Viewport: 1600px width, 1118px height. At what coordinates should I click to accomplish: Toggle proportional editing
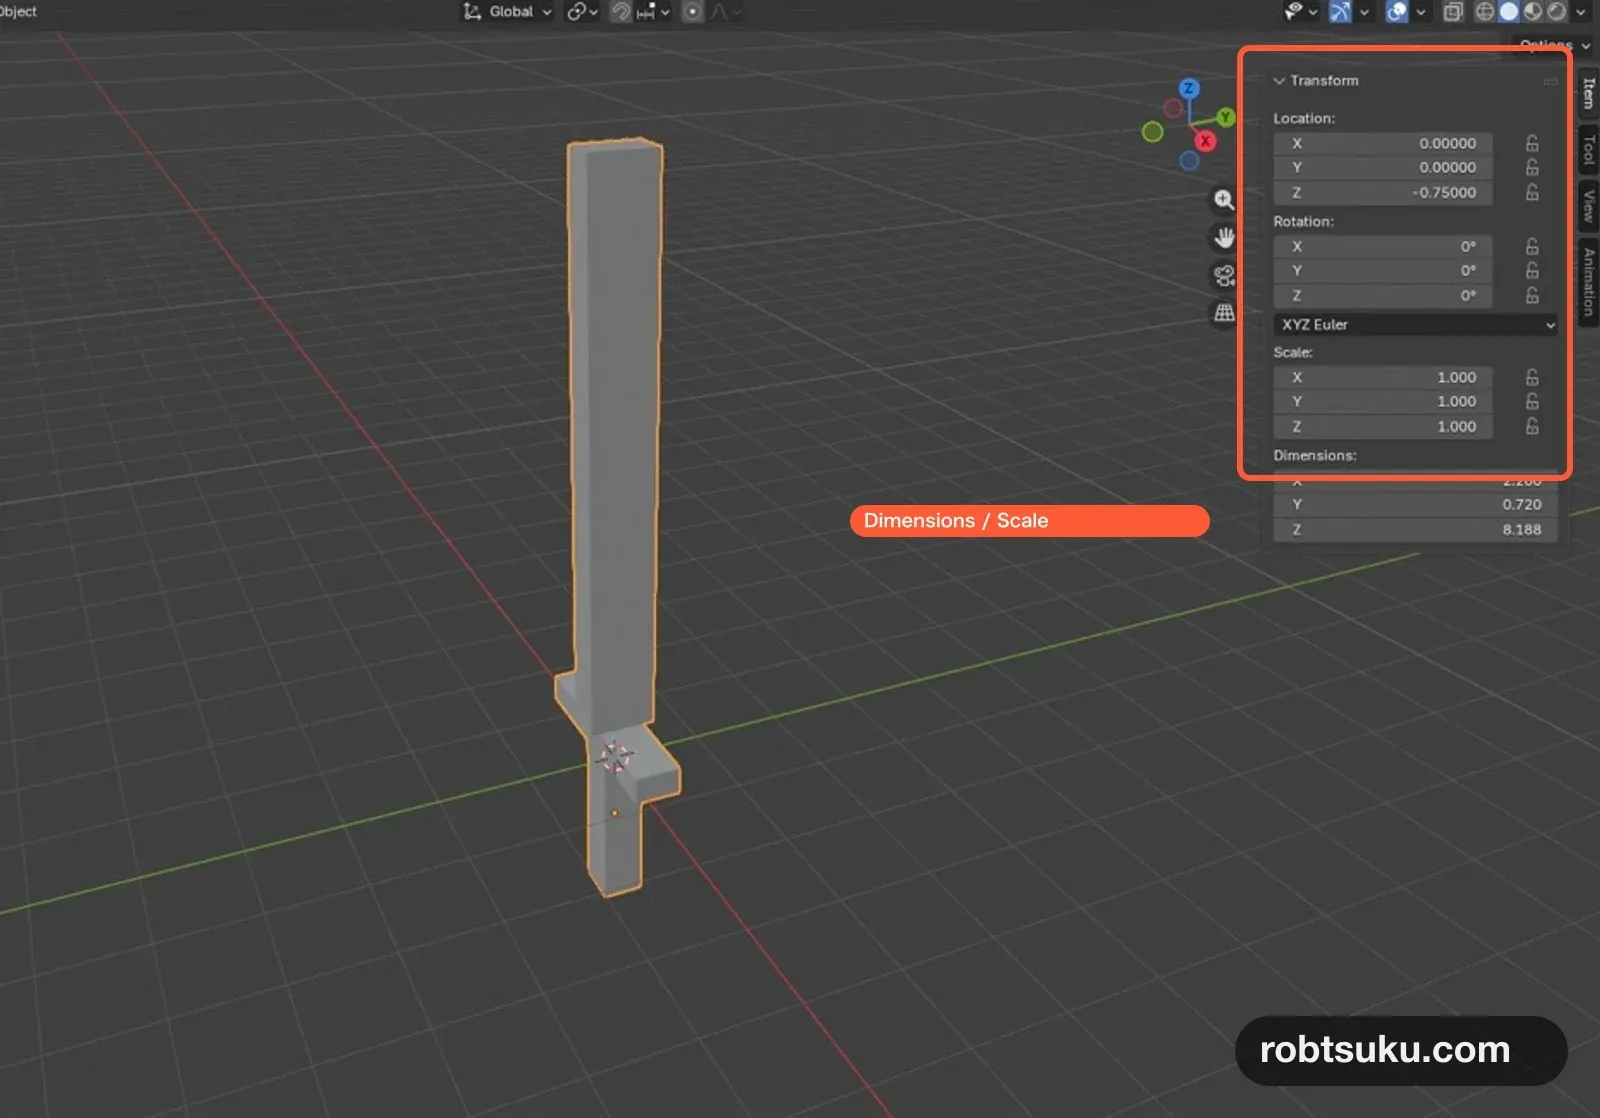point(692,12)
